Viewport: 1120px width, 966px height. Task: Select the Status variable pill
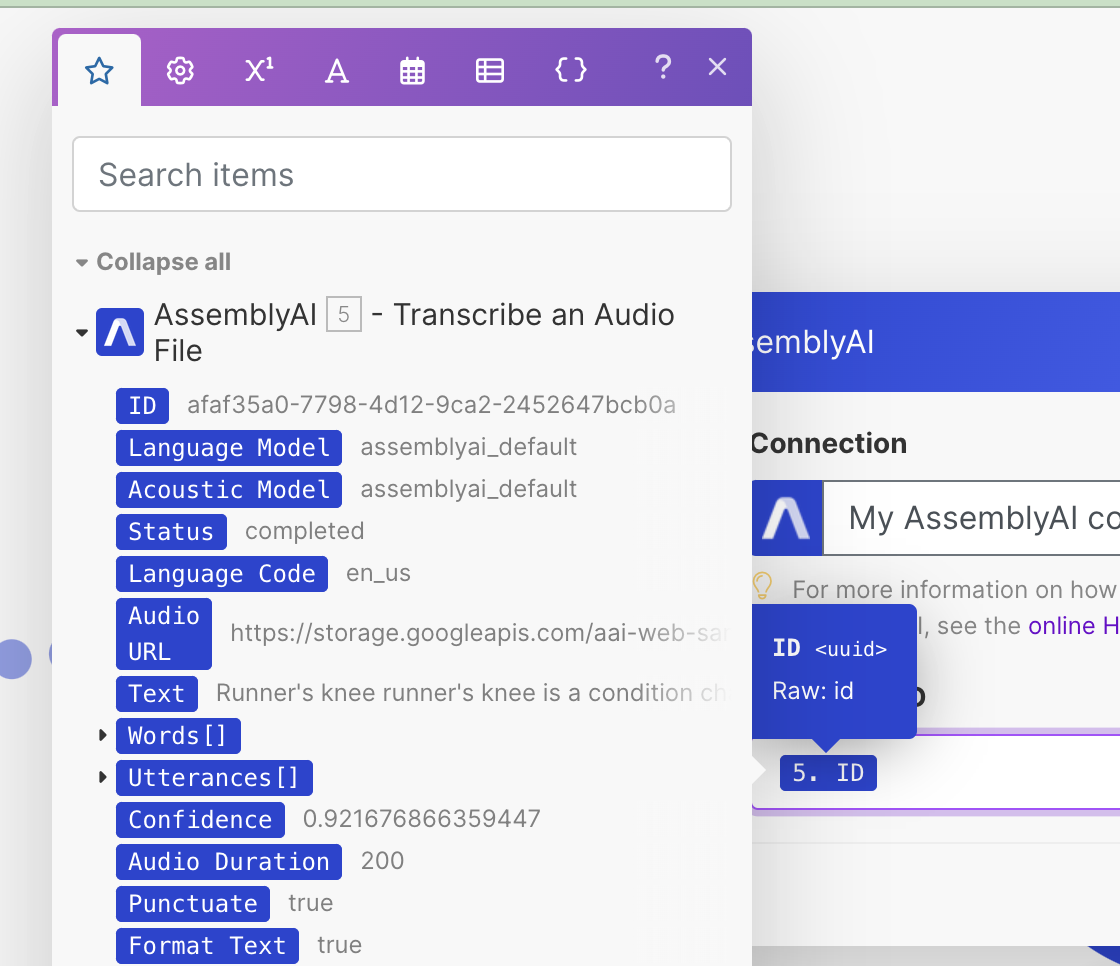(171, 531)
